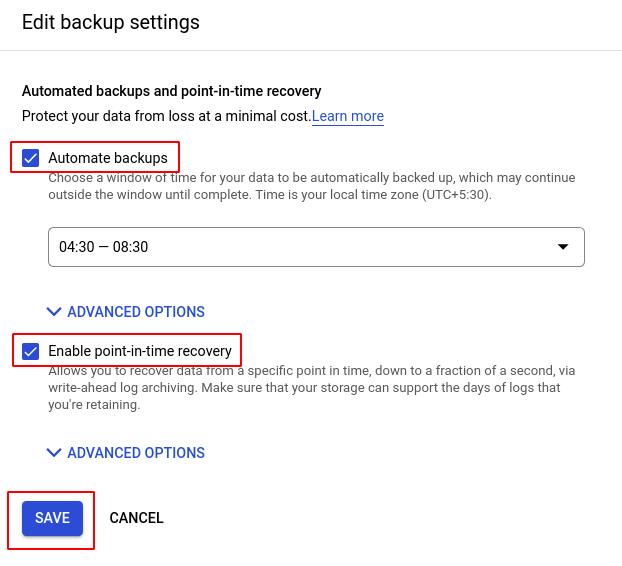Click the dropdown arrow in the backup window field

point(562,246)
